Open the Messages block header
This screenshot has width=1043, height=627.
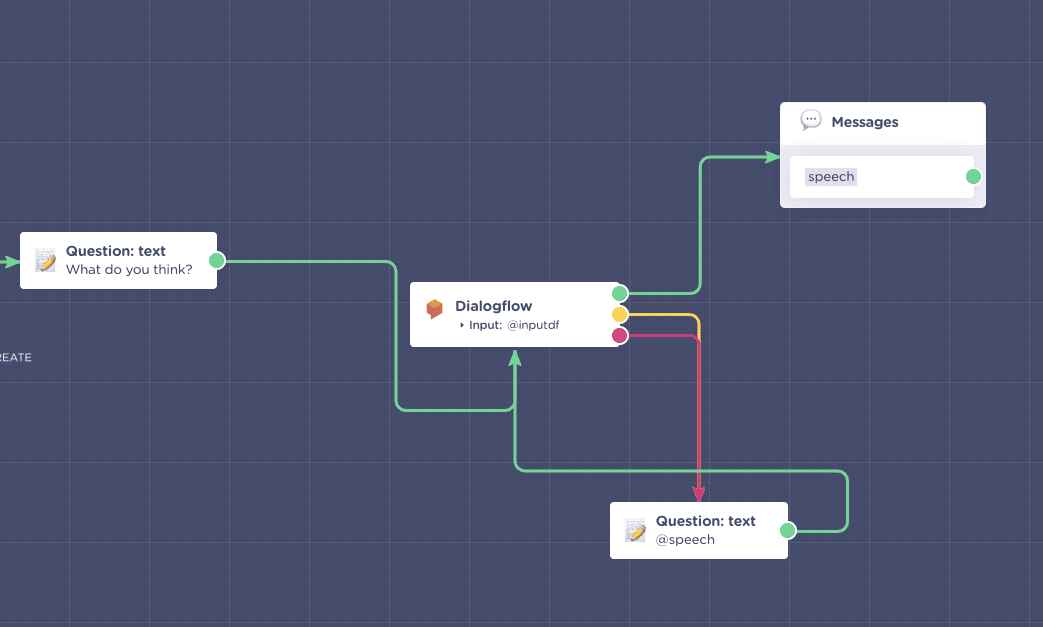pos(864,121)
